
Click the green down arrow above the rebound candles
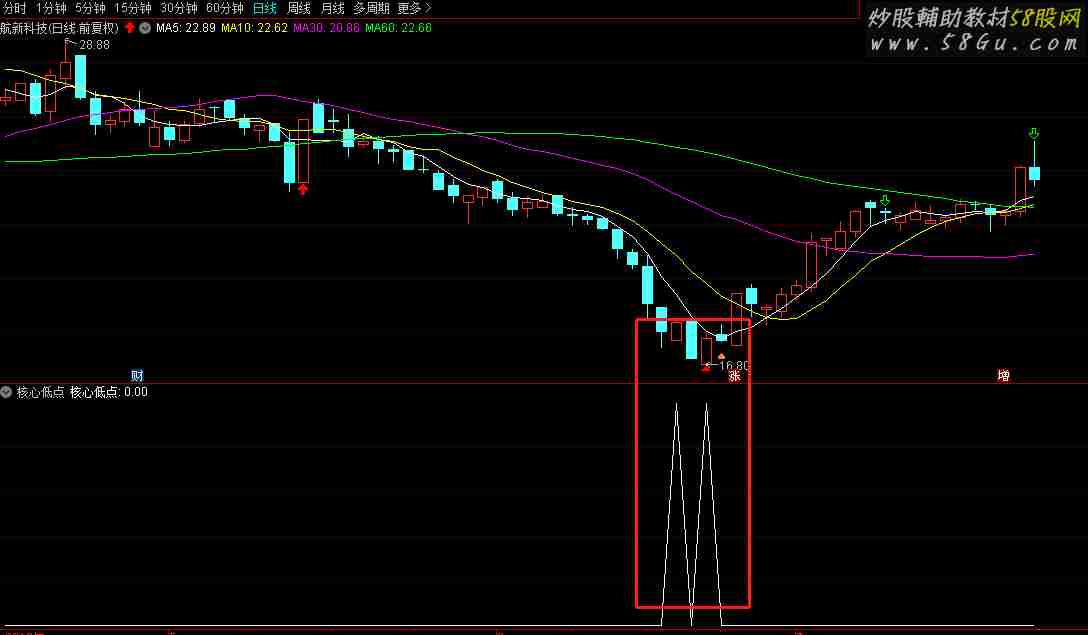(885, 201)
